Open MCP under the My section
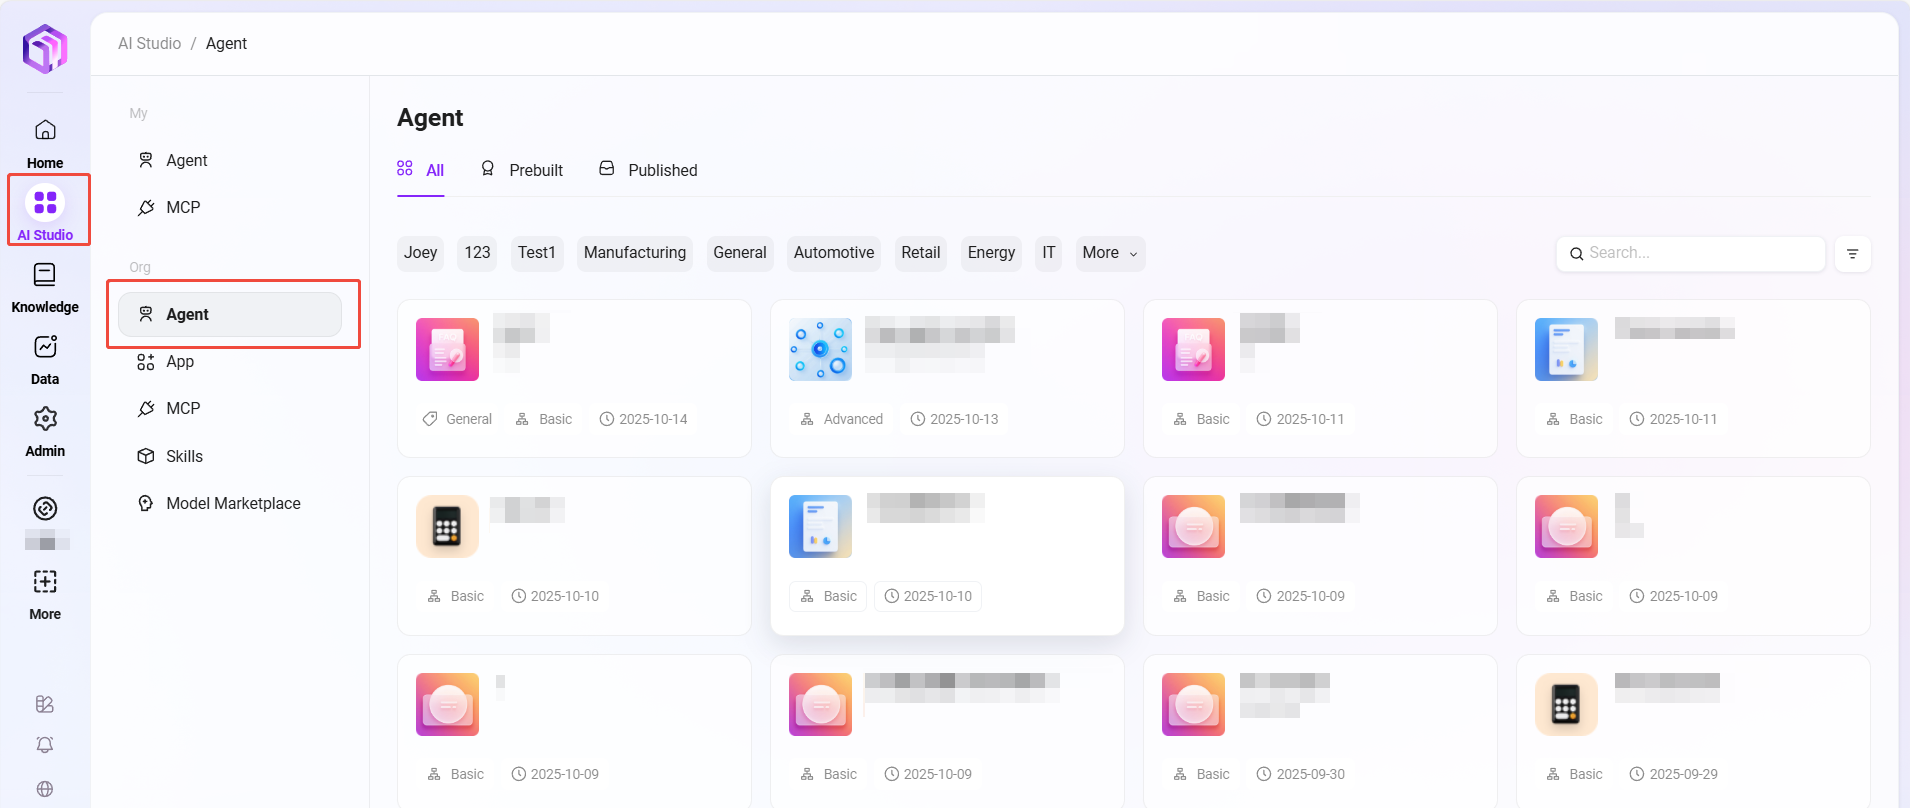 click(182, 208)
